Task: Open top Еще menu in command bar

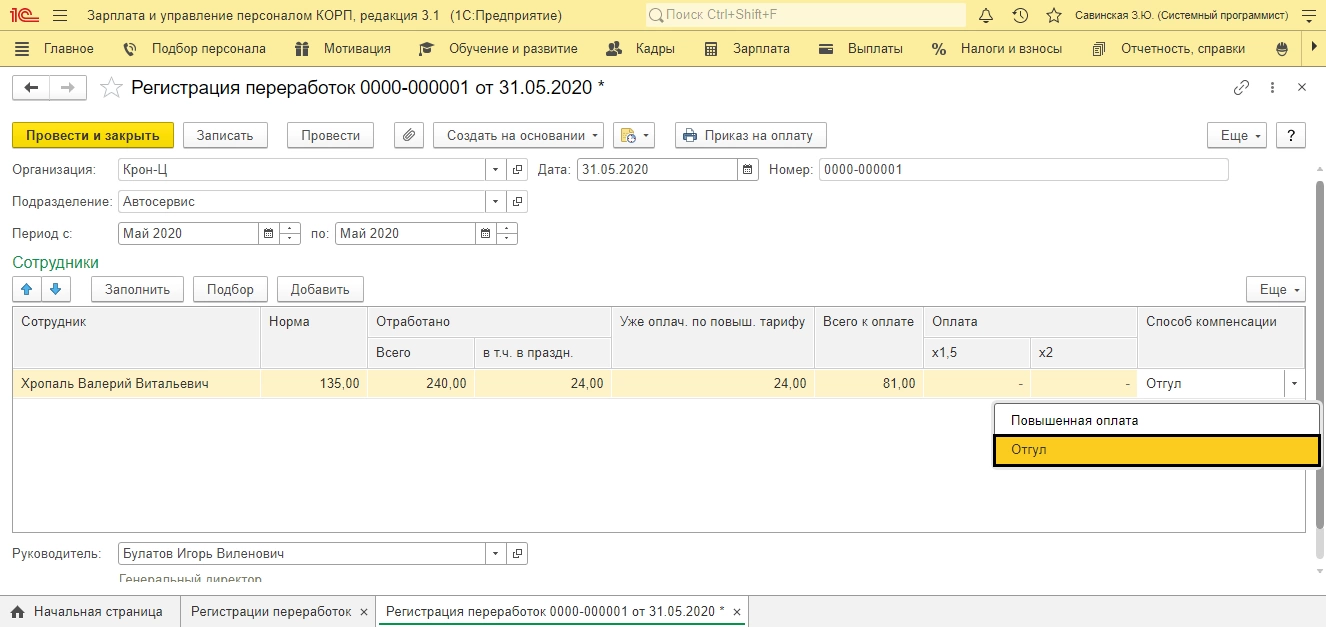Action: click(x=1238, y=135)
